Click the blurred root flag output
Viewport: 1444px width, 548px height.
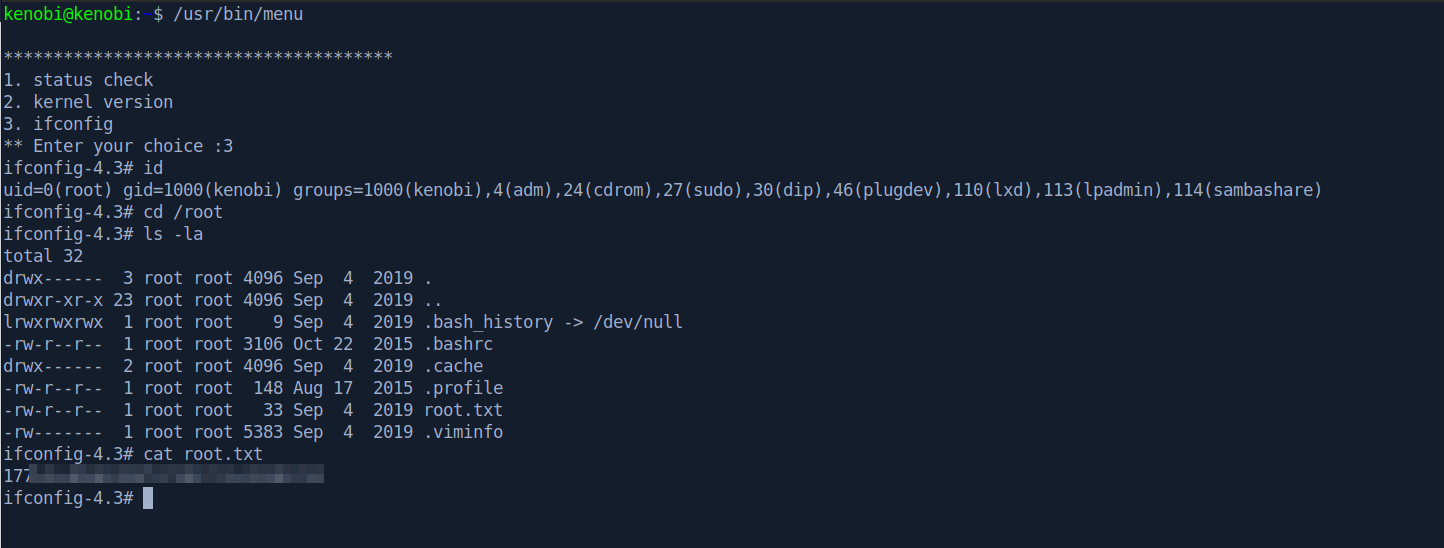(x=165, y=476)
